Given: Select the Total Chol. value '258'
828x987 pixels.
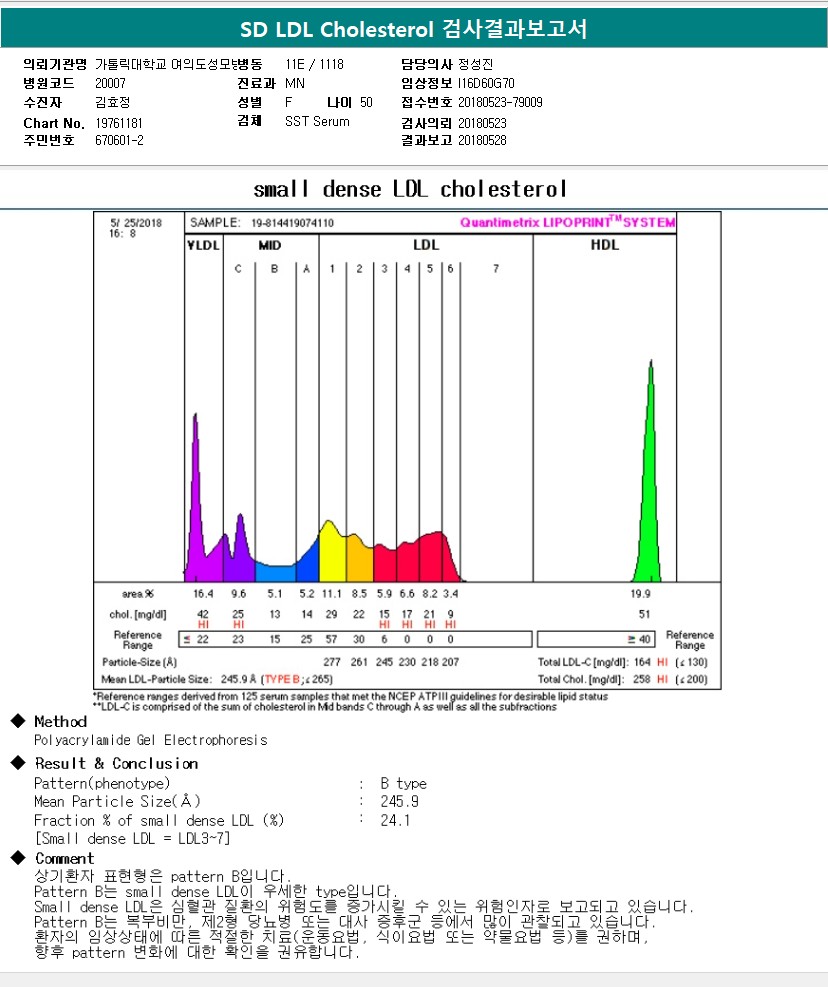Looking at the screenshot, I should coord(642,679).
